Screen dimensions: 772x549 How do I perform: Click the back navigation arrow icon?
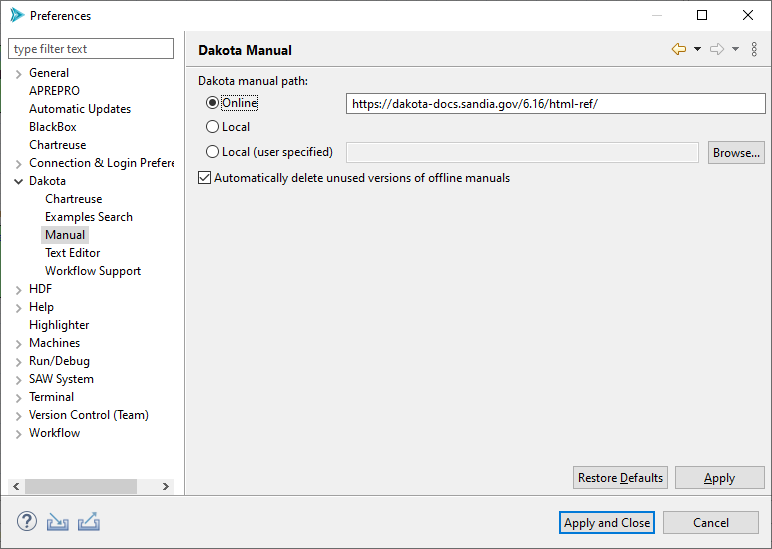coord(678,49)
